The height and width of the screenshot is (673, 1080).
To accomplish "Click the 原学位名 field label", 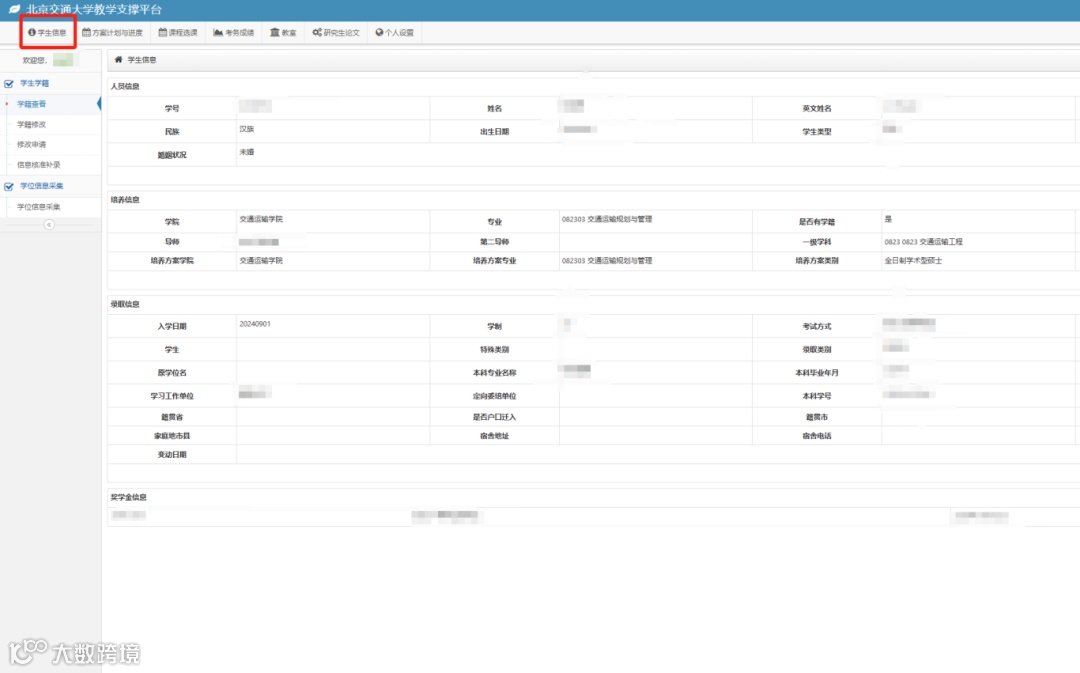I will (x=172, y=373).
